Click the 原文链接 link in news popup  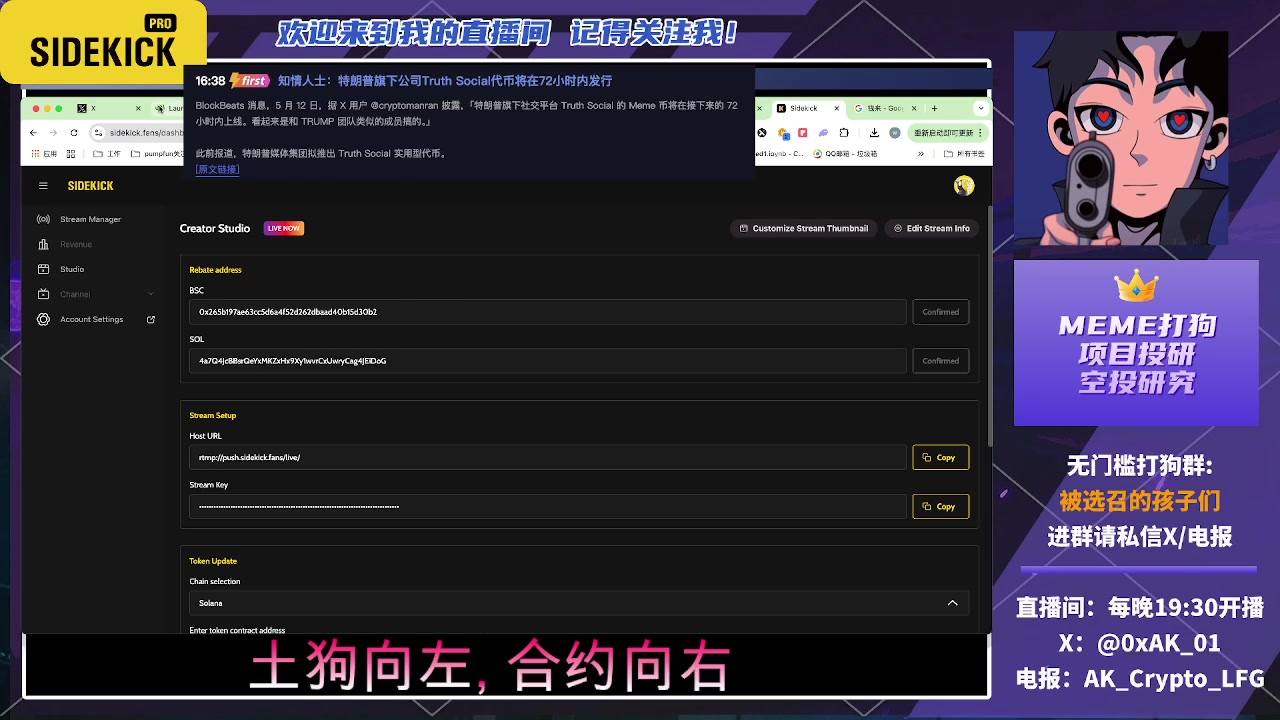(x=217, y=169)
